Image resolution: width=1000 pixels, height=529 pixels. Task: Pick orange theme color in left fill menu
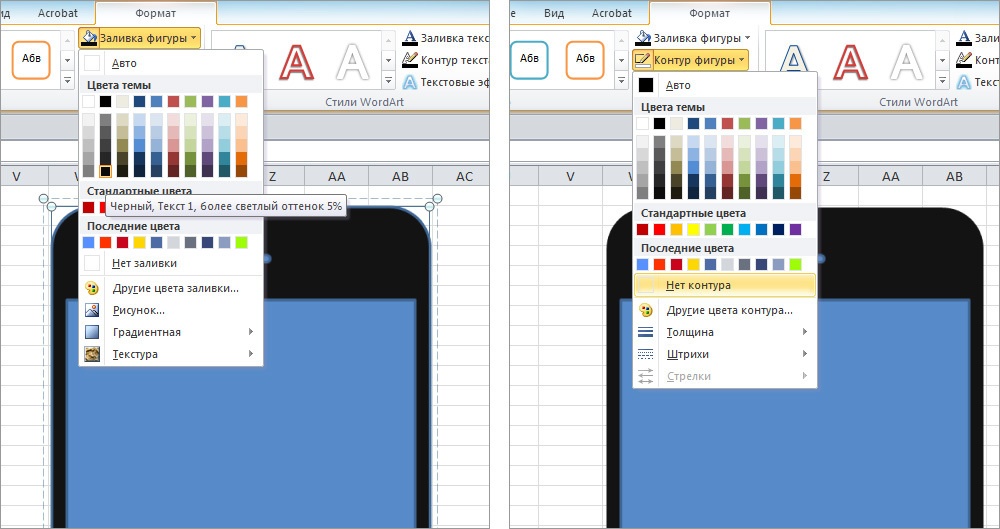241,101
